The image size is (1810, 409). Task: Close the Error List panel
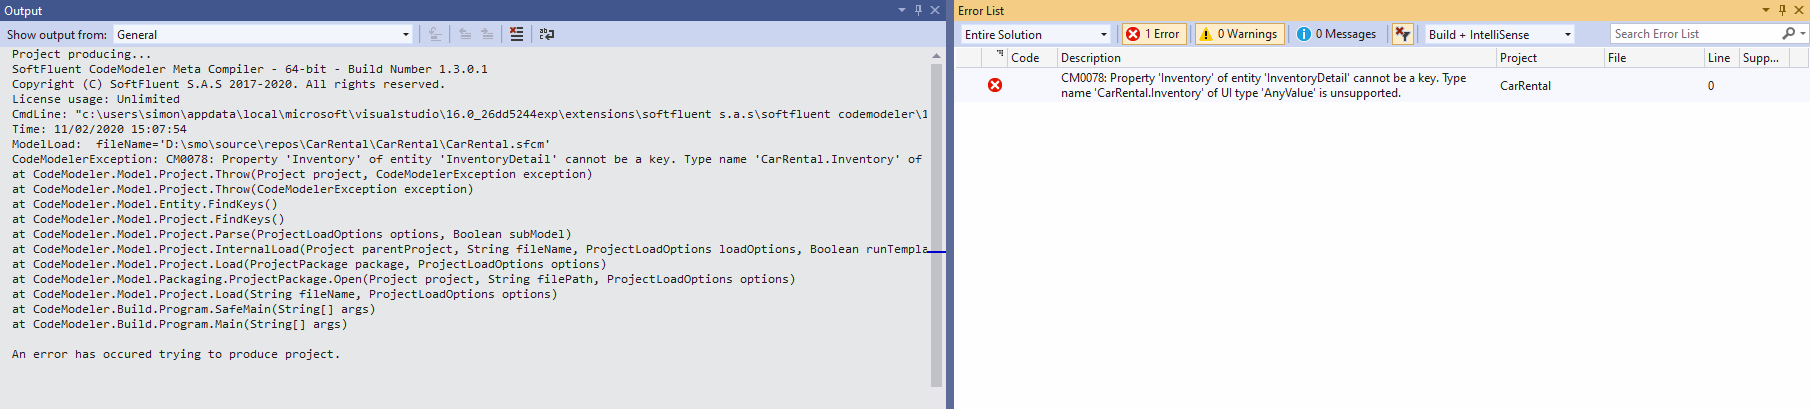1799,10
